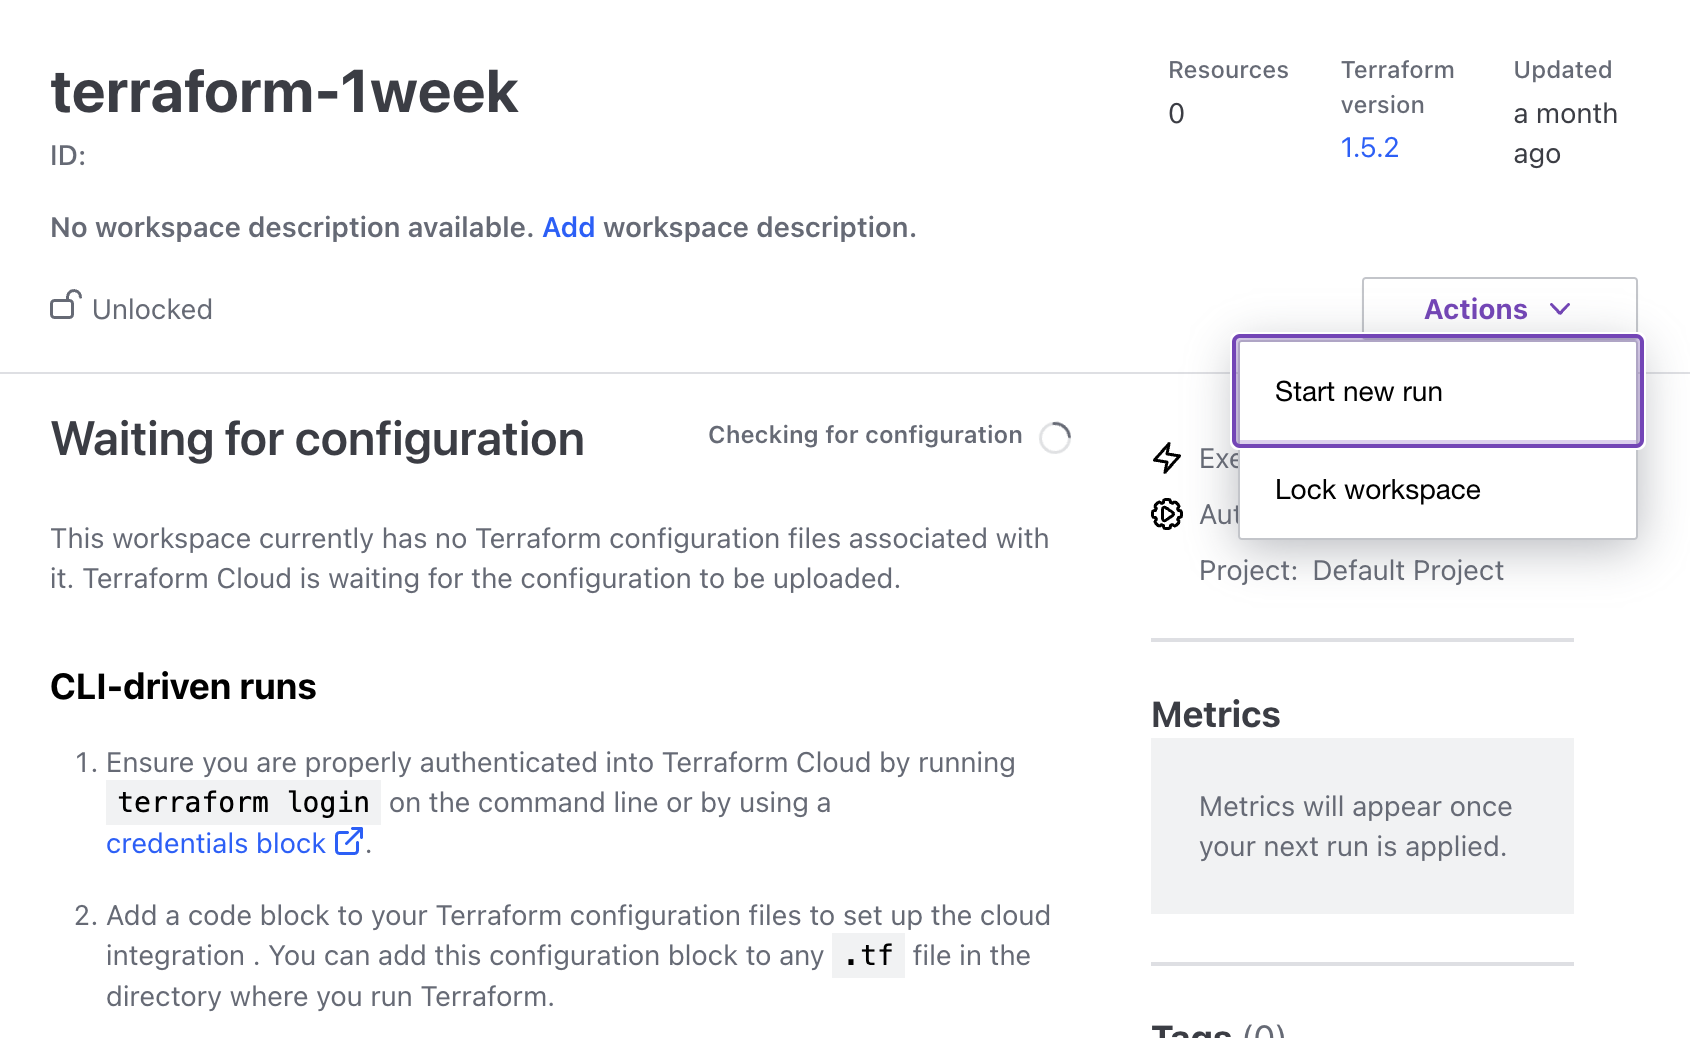This screenshot has width=1690, height=1038.
Task: Click the chevron on the Actions button
Action: click(x=1561, y=310)
